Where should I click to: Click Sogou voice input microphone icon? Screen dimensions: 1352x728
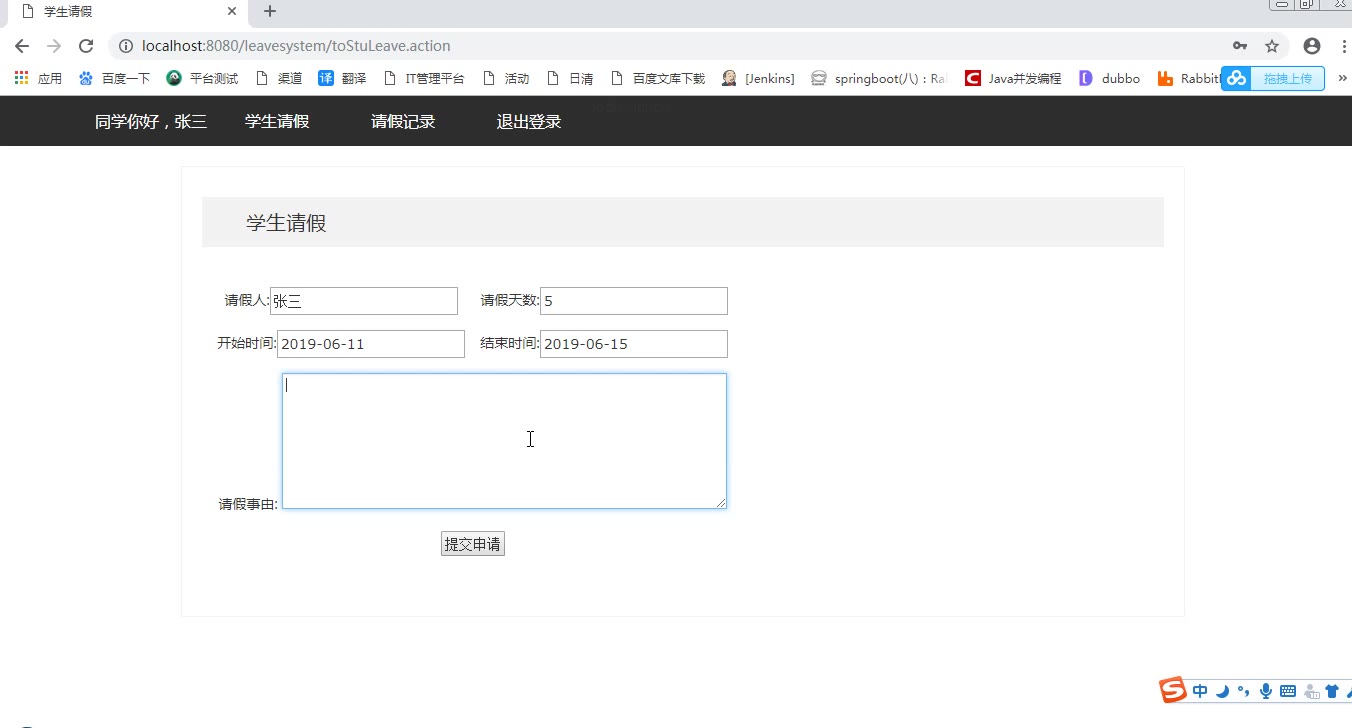[x=1266, y=691]
